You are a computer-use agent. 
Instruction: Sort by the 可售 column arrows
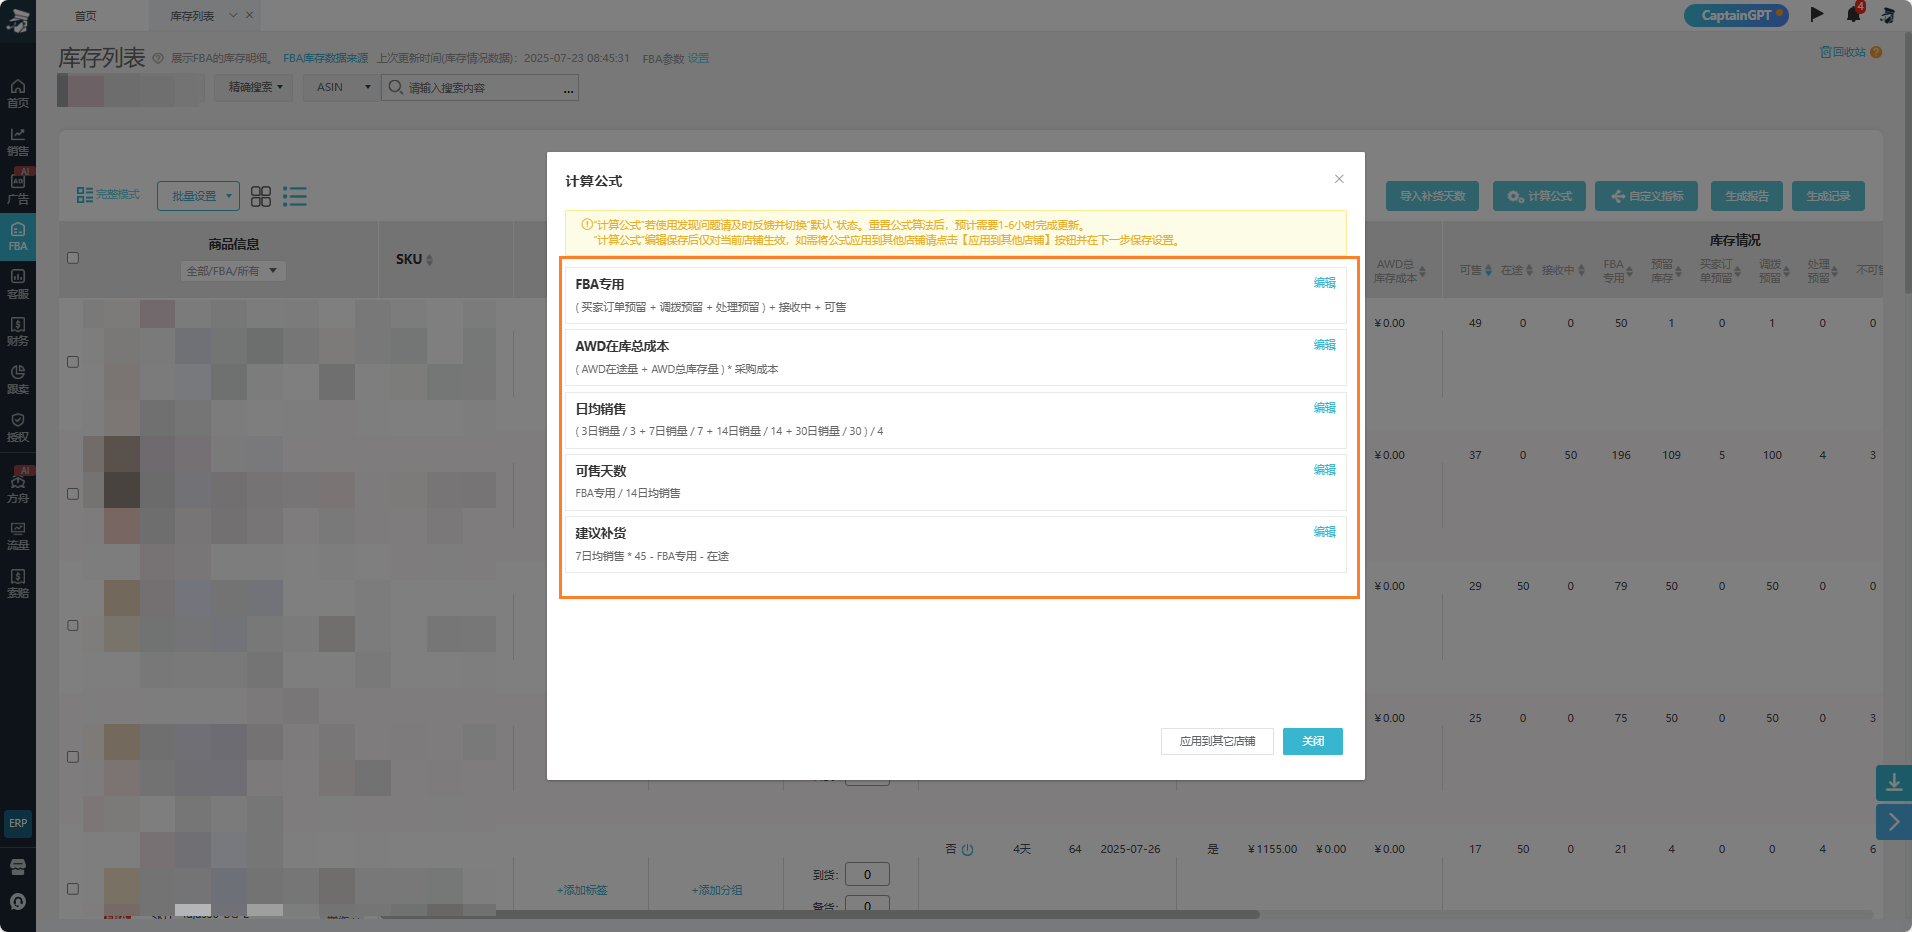pos(1488,270)
